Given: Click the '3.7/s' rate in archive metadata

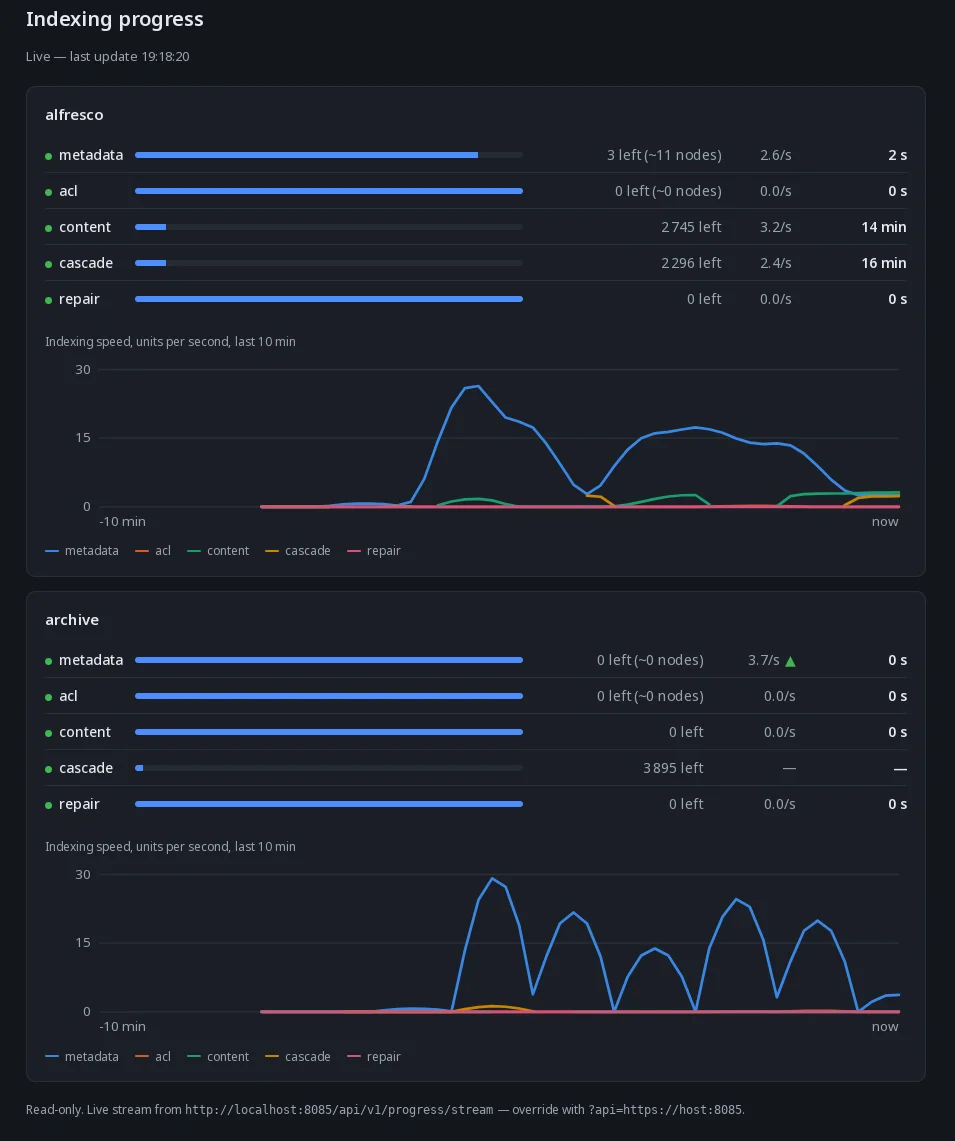Looking at the screenshot, I should tap(764, 660).
